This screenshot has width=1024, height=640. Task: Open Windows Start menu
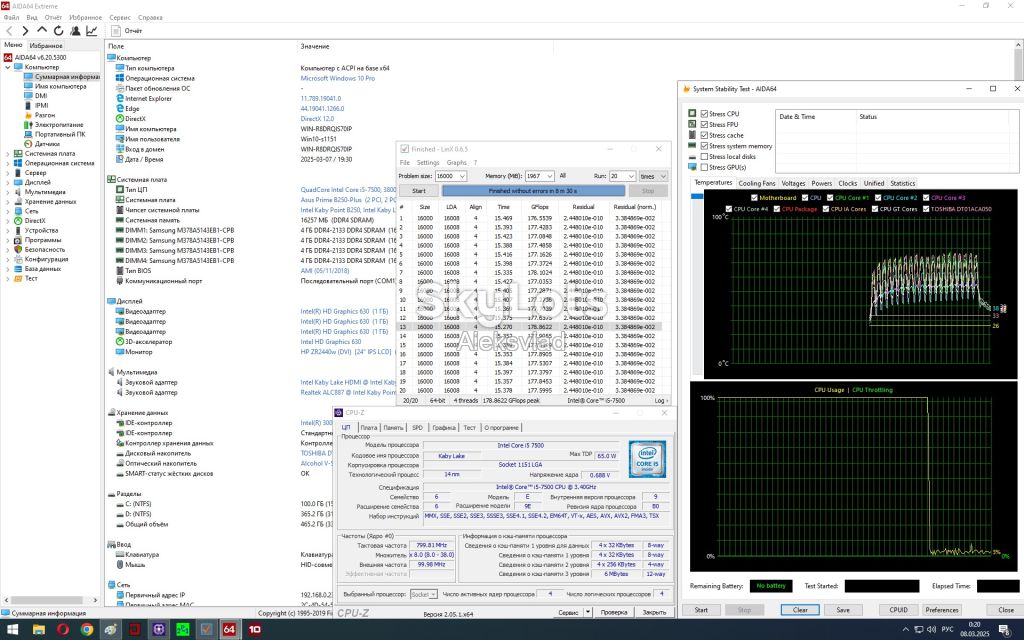(x=14, y=630)
